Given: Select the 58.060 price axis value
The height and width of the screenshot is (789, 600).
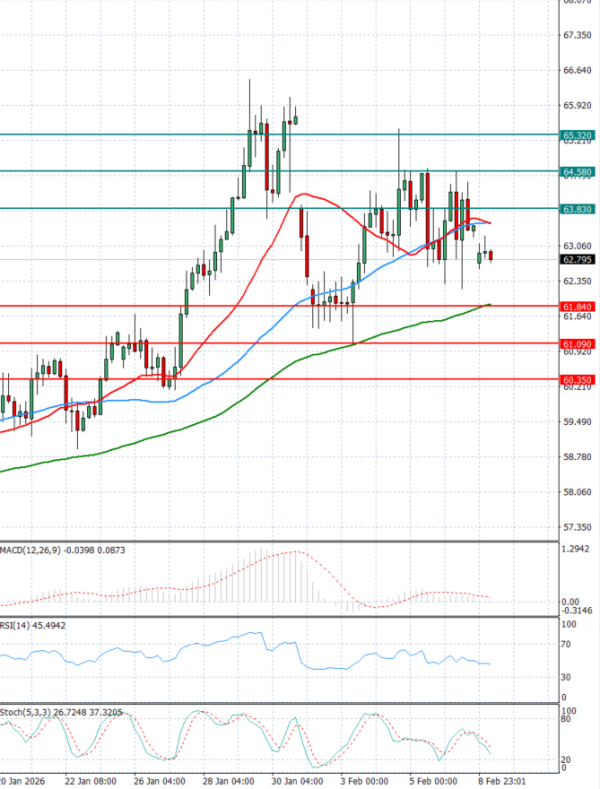Looking at the screenshot, I should (575, 492).
